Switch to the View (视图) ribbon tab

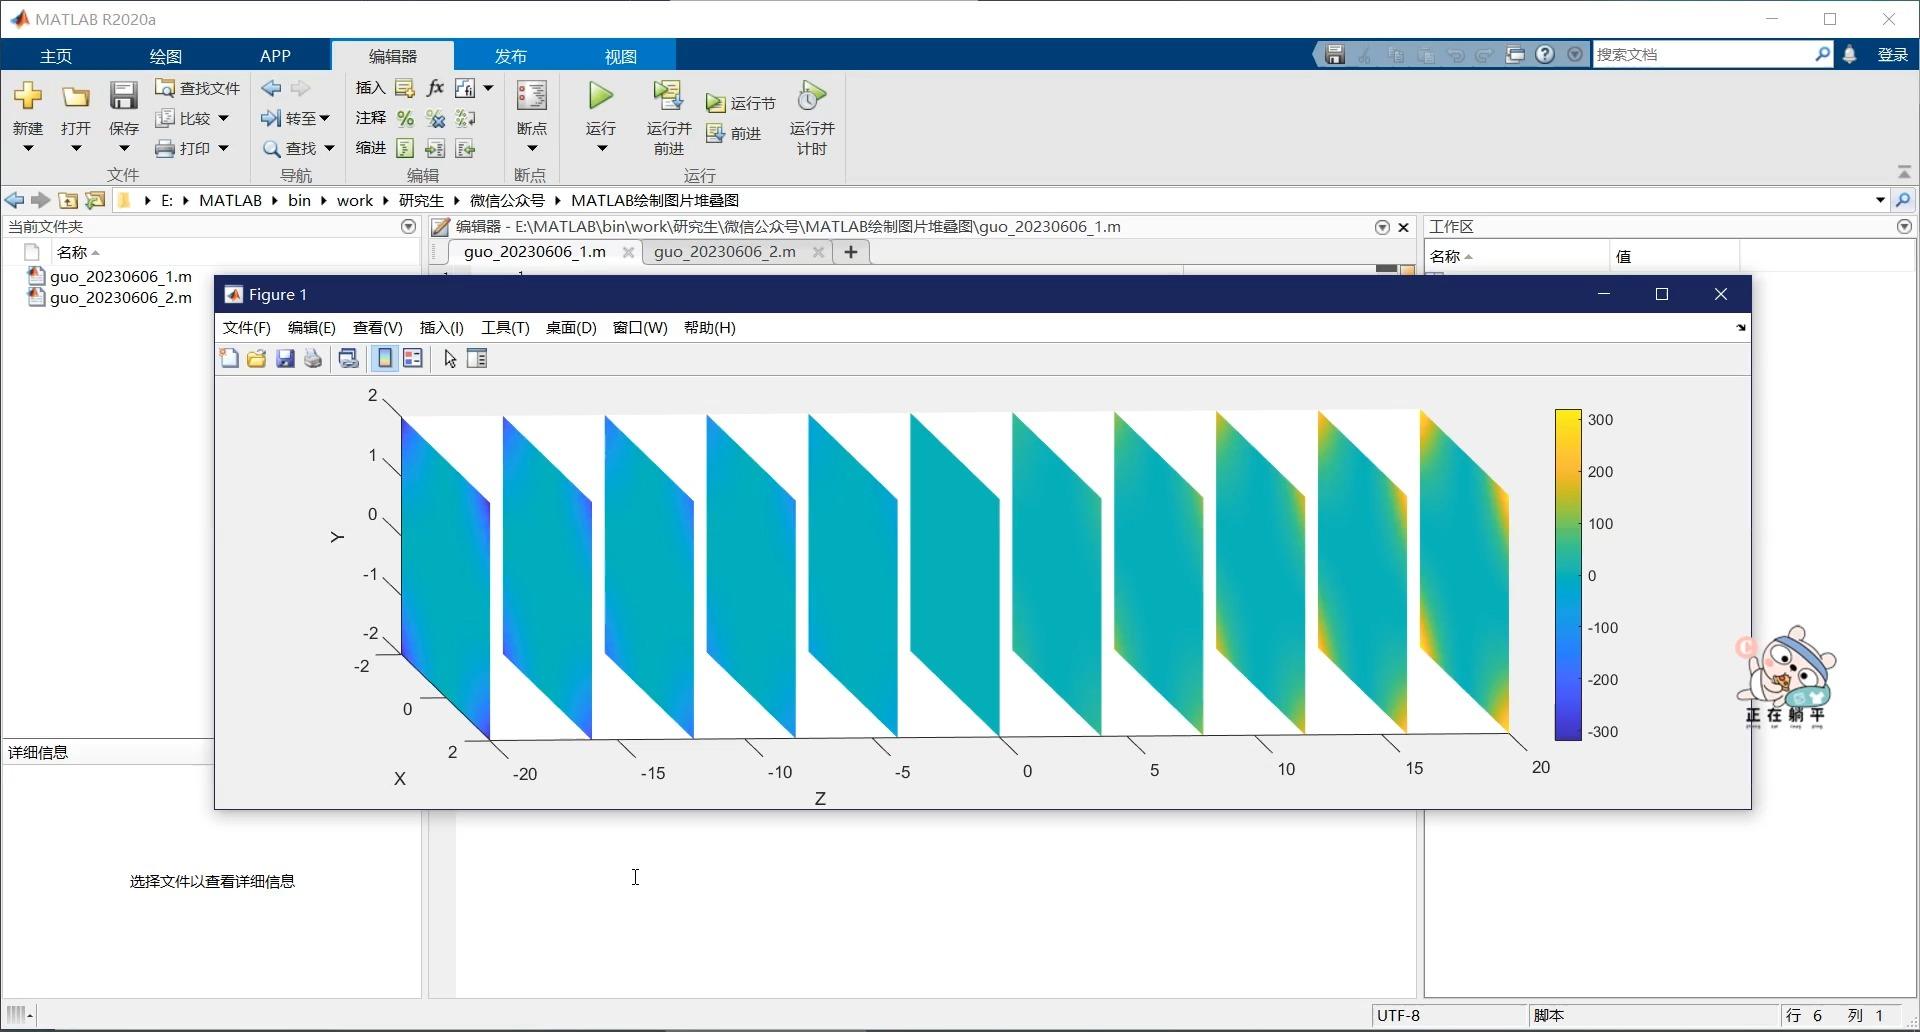(620, 56)
